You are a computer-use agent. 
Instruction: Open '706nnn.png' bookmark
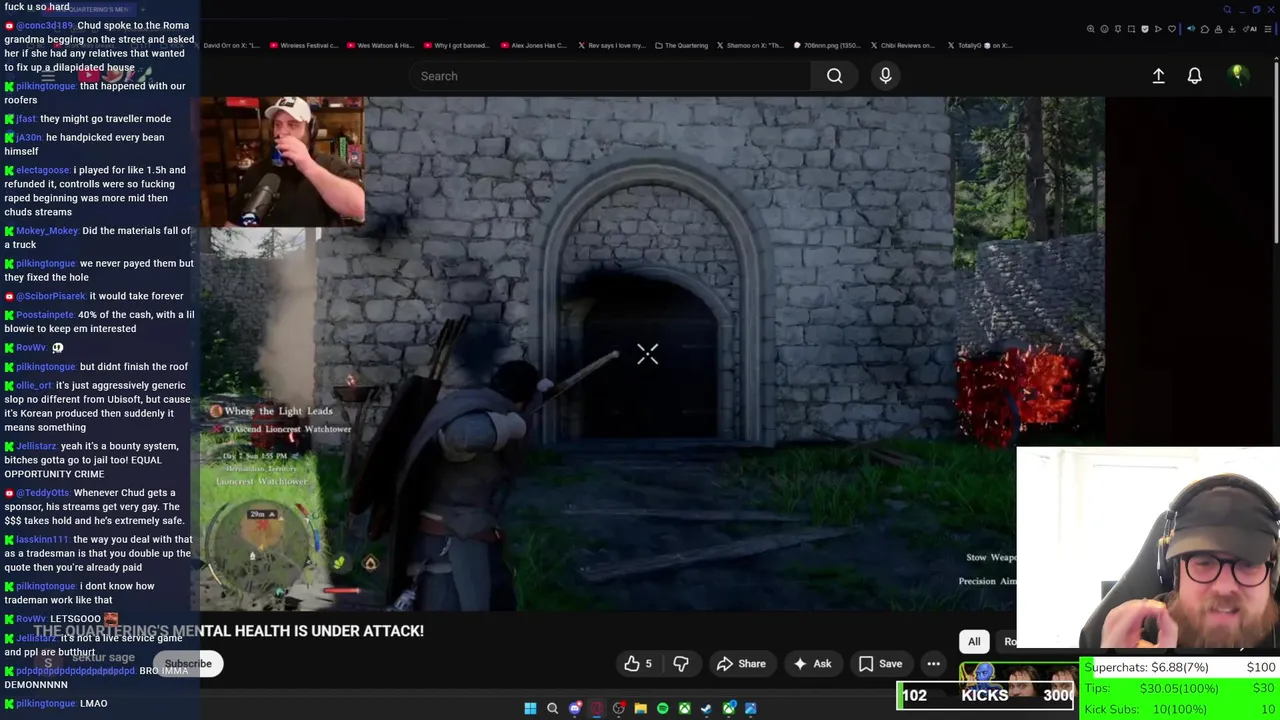point(827,45)
